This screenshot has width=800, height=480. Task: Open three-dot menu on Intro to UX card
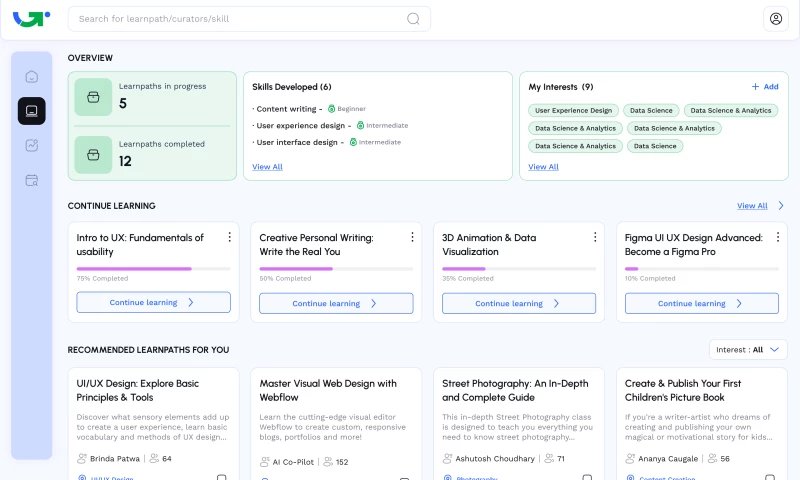tap(229, 237)
